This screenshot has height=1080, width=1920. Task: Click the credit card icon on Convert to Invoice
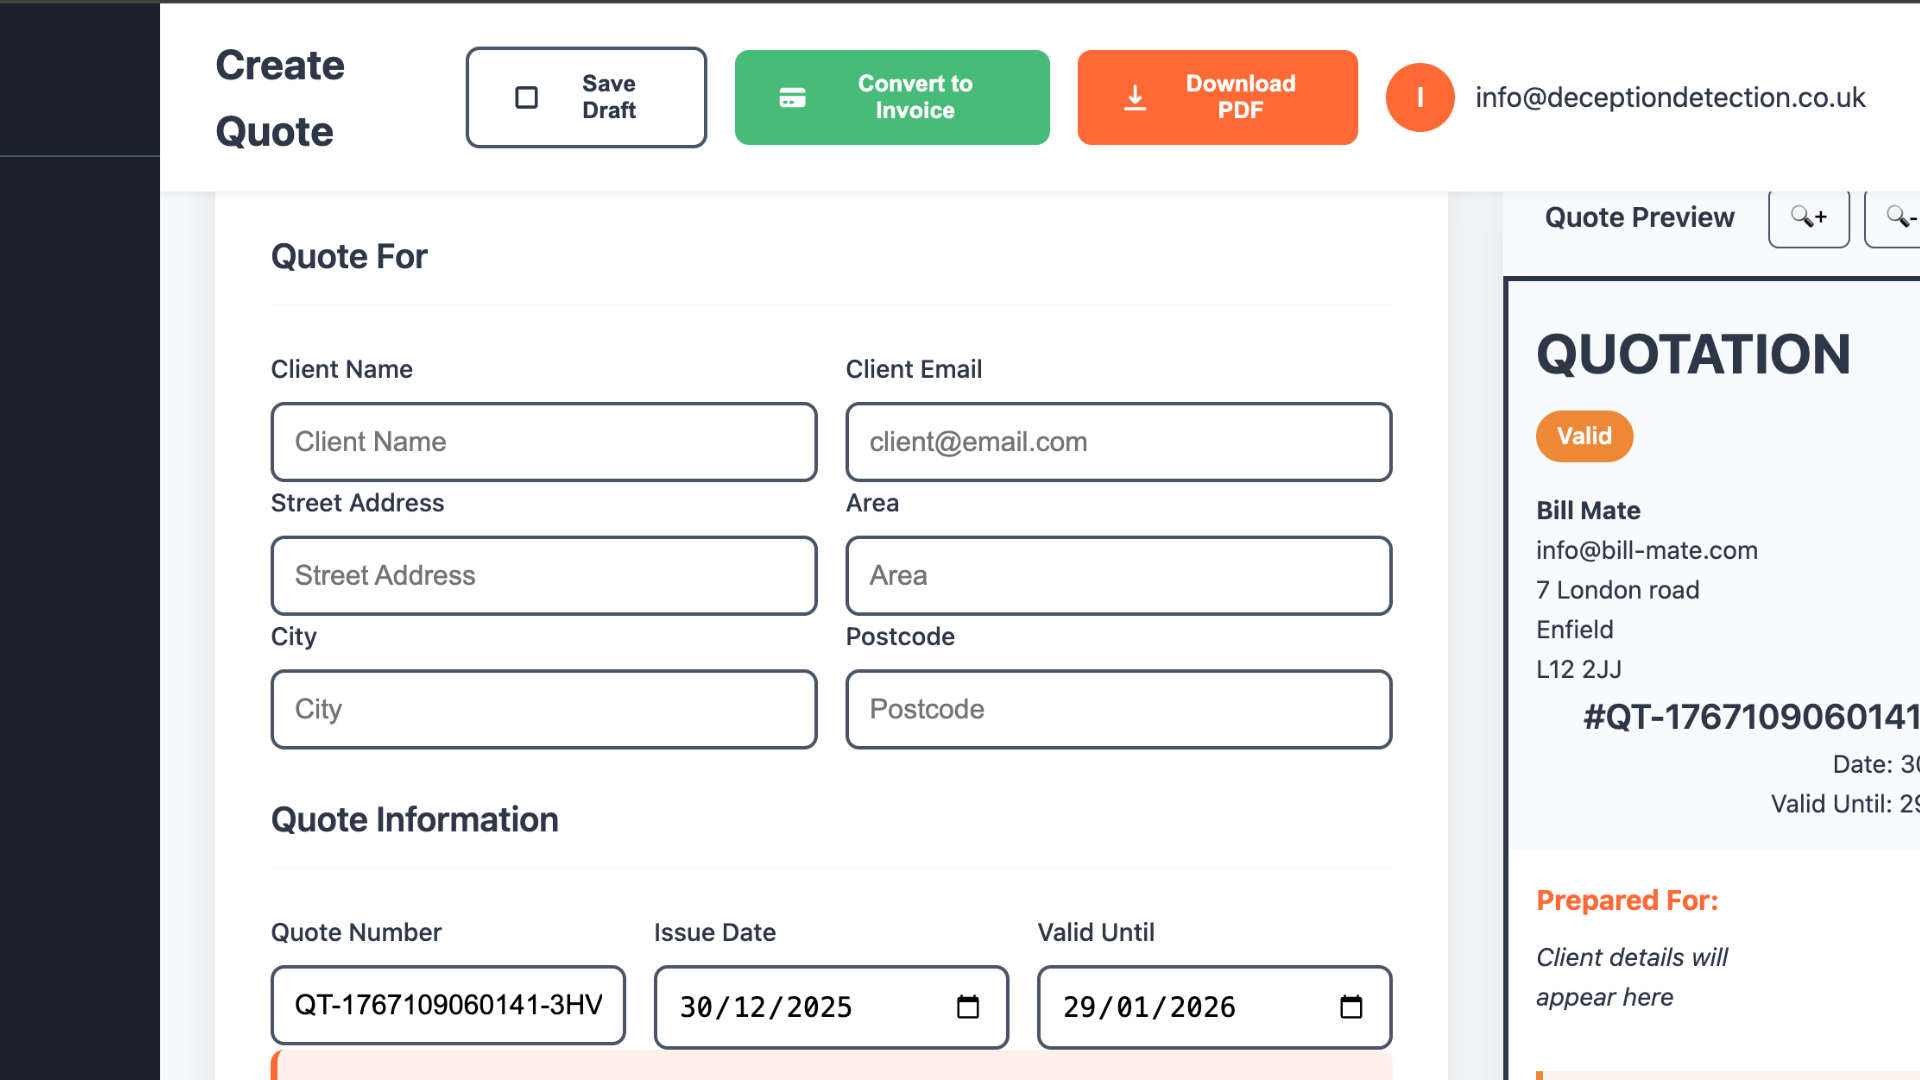tap(792, 97)
